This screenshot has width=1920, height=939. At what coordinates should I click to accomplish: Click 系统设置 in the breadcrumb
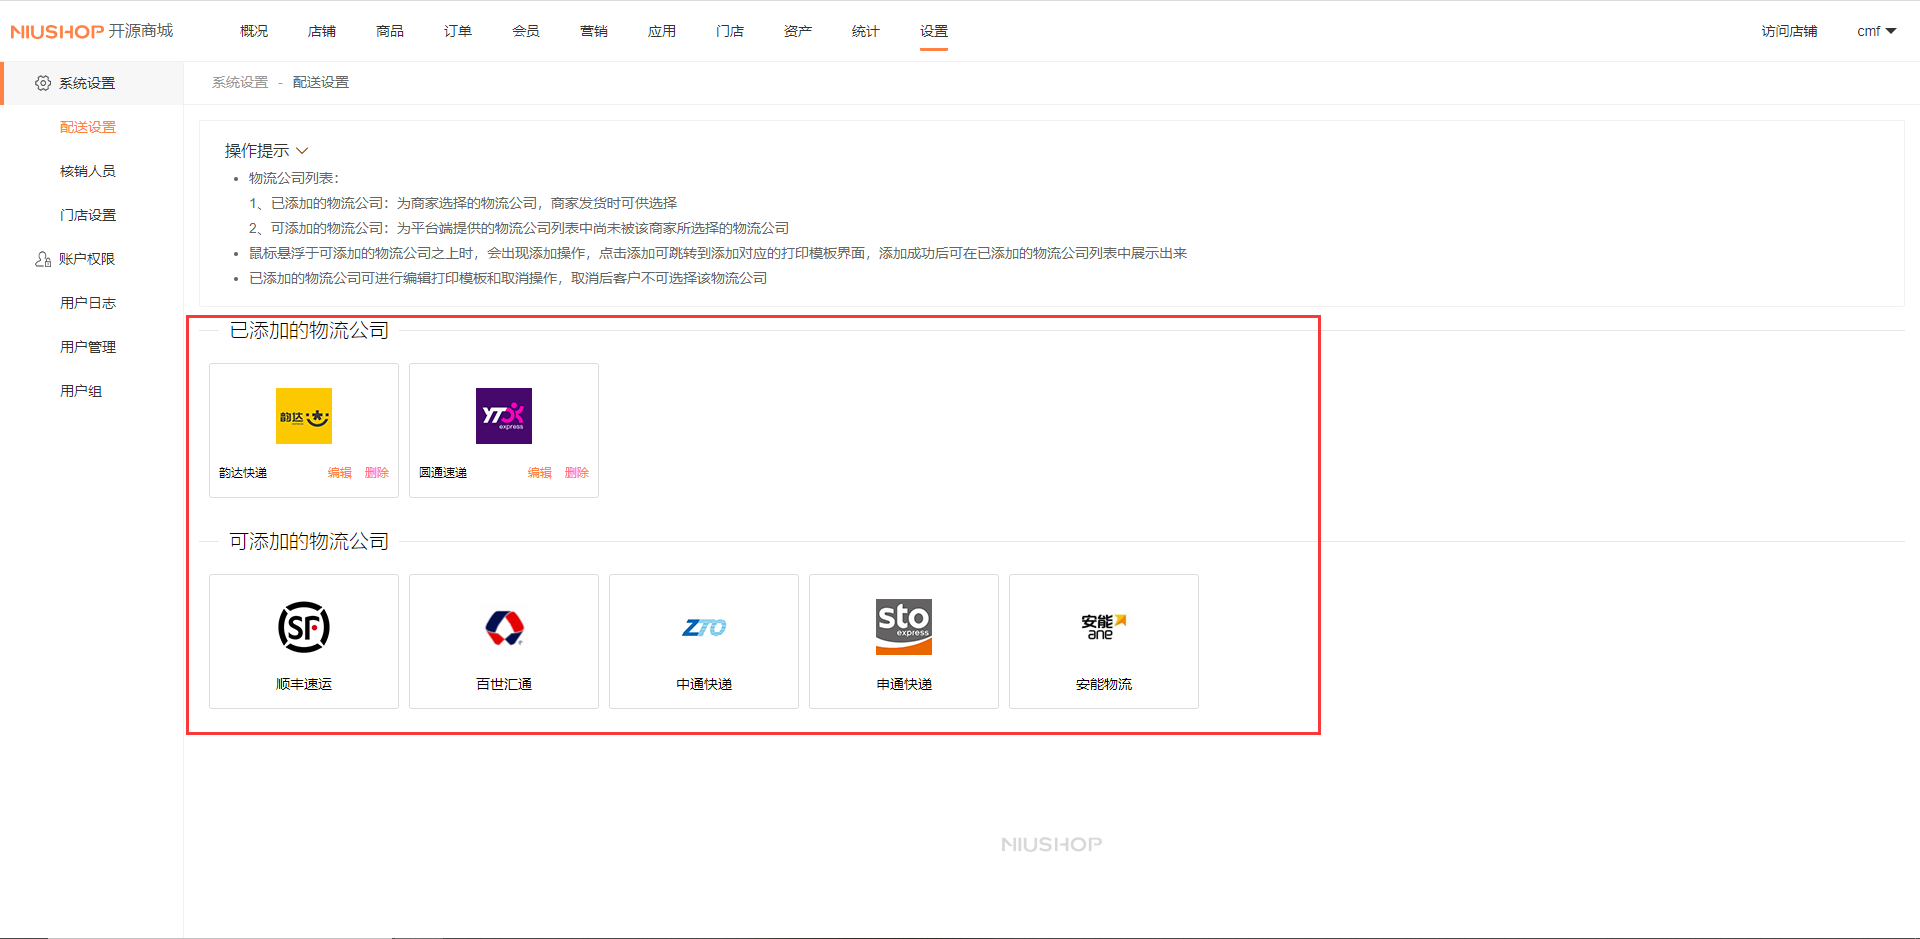point(240,82)
